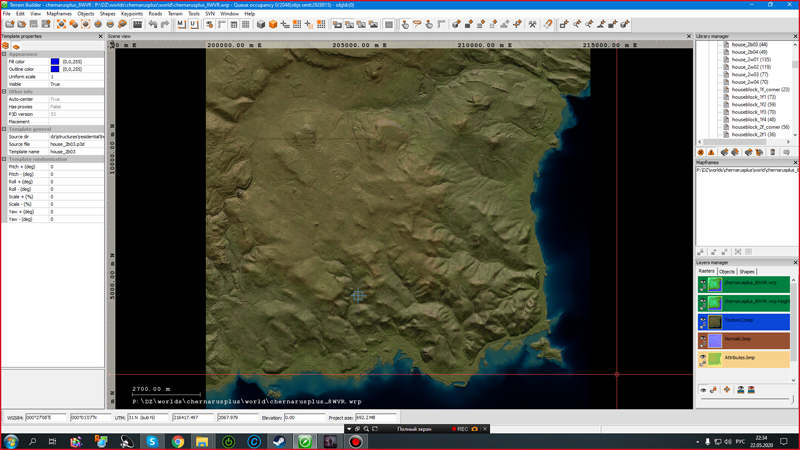Toggle visibility eye of top green wrp layer
Viewport: 800px width, 450px height.
click(x=703, y=284)
